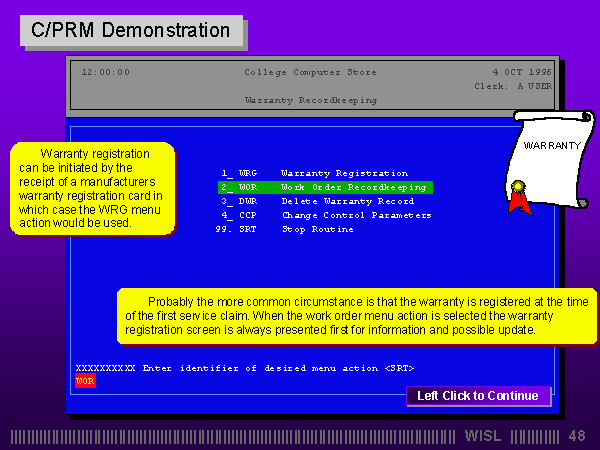Click the 4 OCT 1996 date

pos(522,72)
